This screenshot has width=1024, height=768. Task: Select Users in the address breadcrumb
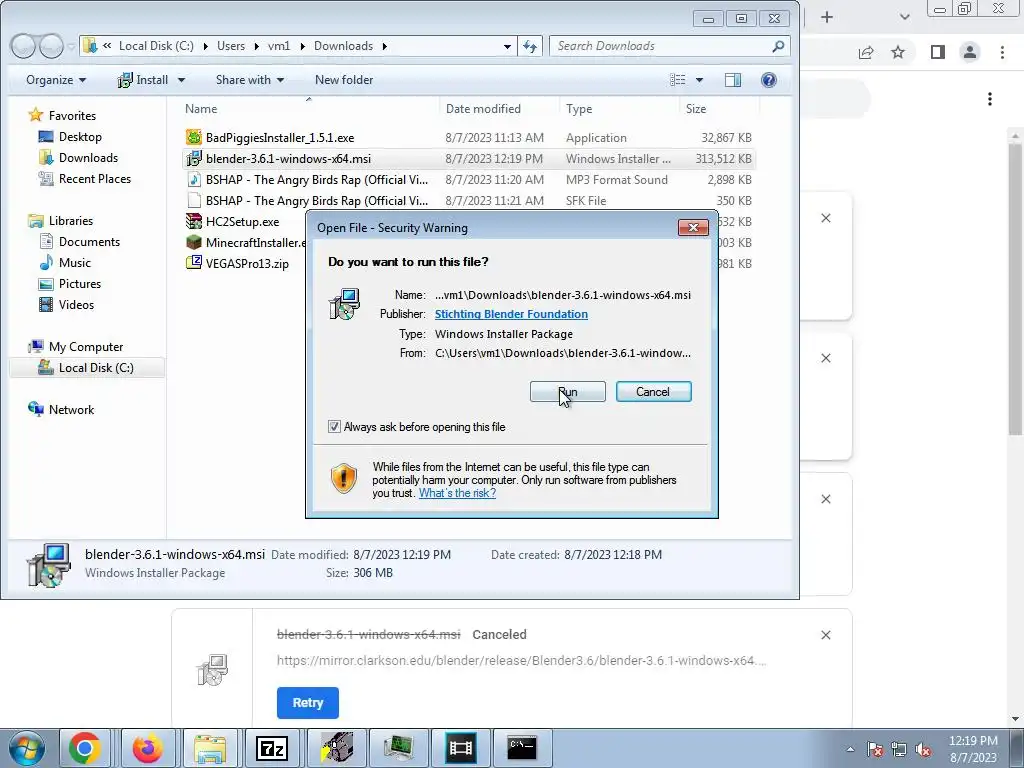tap(231, 46)
